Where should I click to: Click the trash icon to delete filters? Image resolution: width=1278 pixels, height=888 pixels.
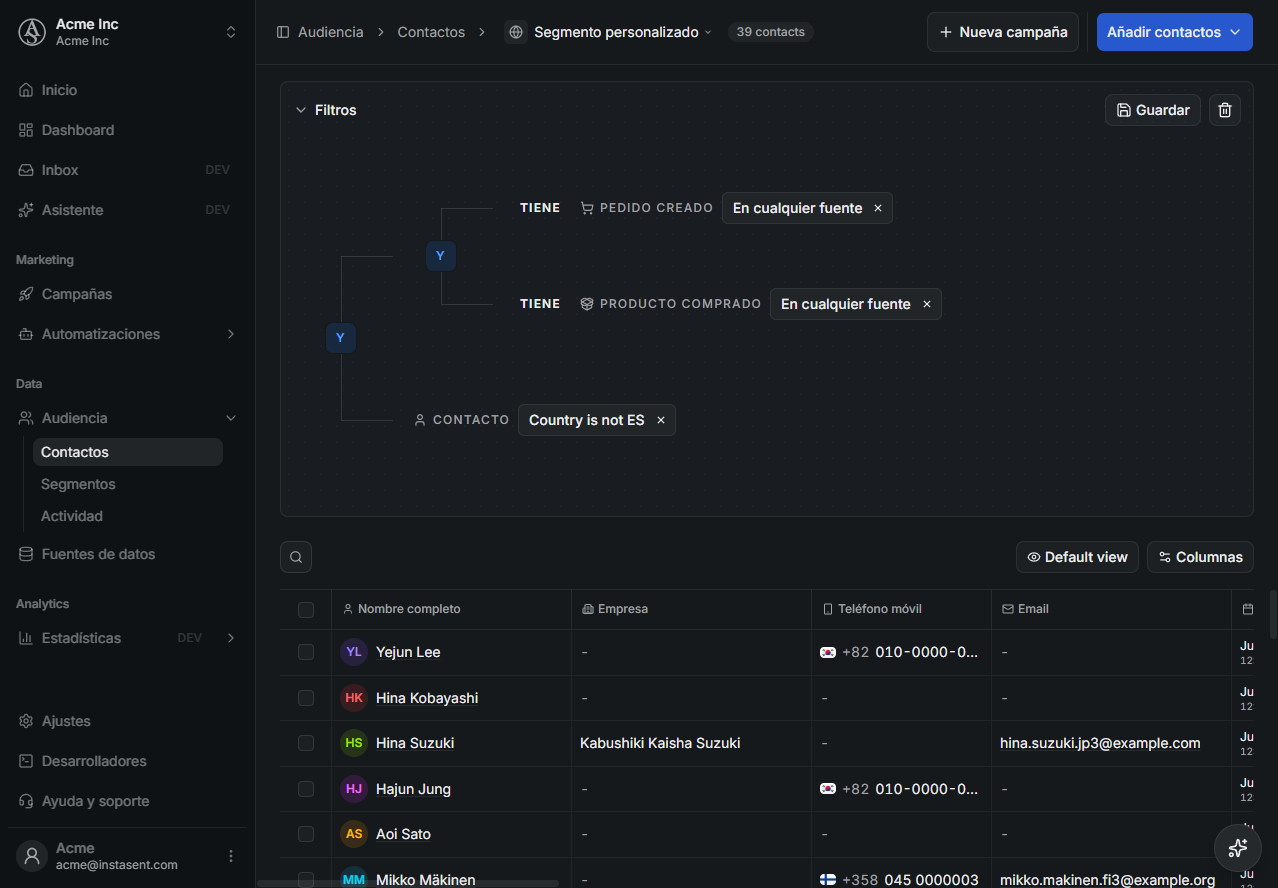1225,110
